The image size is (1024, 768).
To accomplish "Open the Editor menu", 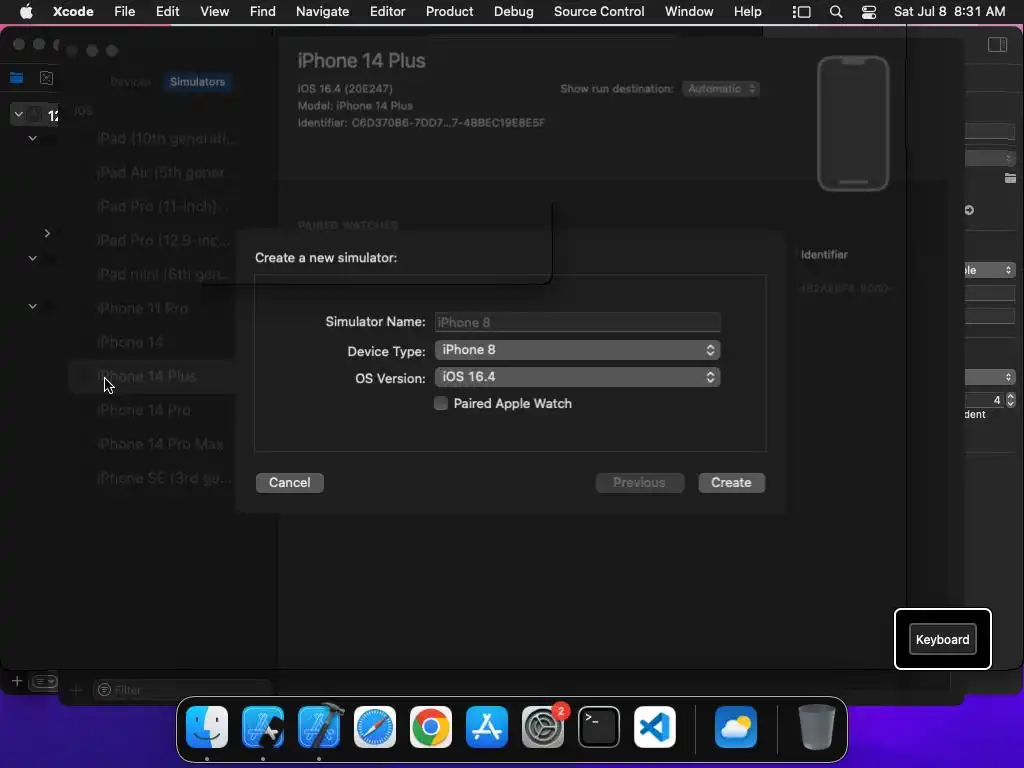I will tap(387, 11).
